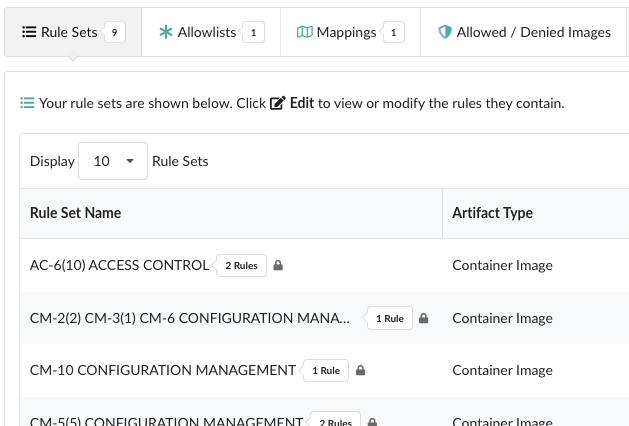Select the AC-6(10) ACCESS CONTROL rule set name
Screen dimensions: 629x426
[119, 266]
